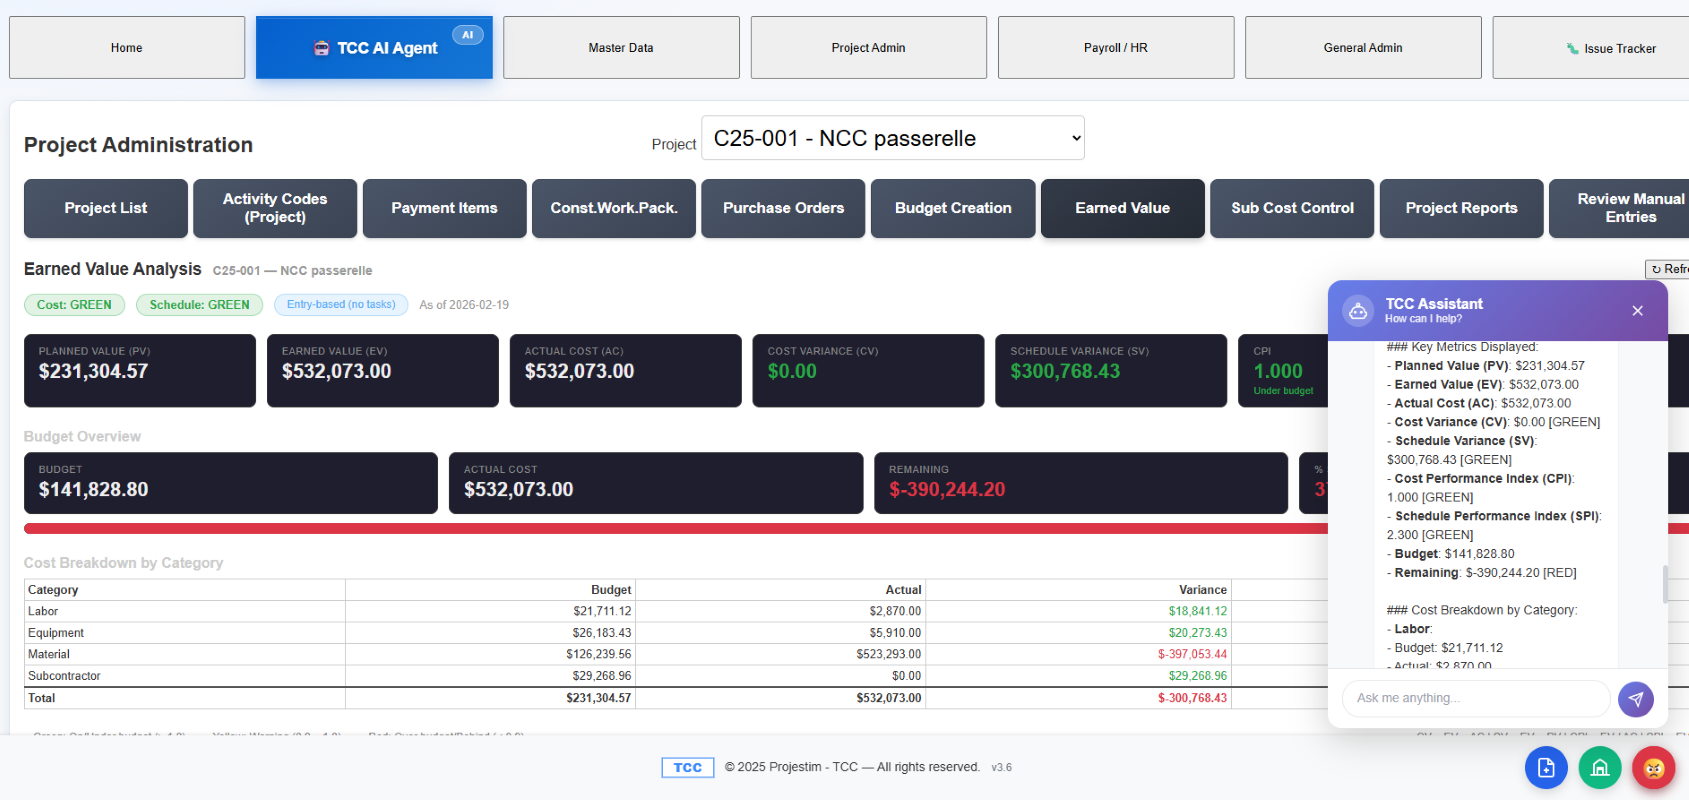
Task: Click the Refresh button
Action: (x=1668, y=269)
